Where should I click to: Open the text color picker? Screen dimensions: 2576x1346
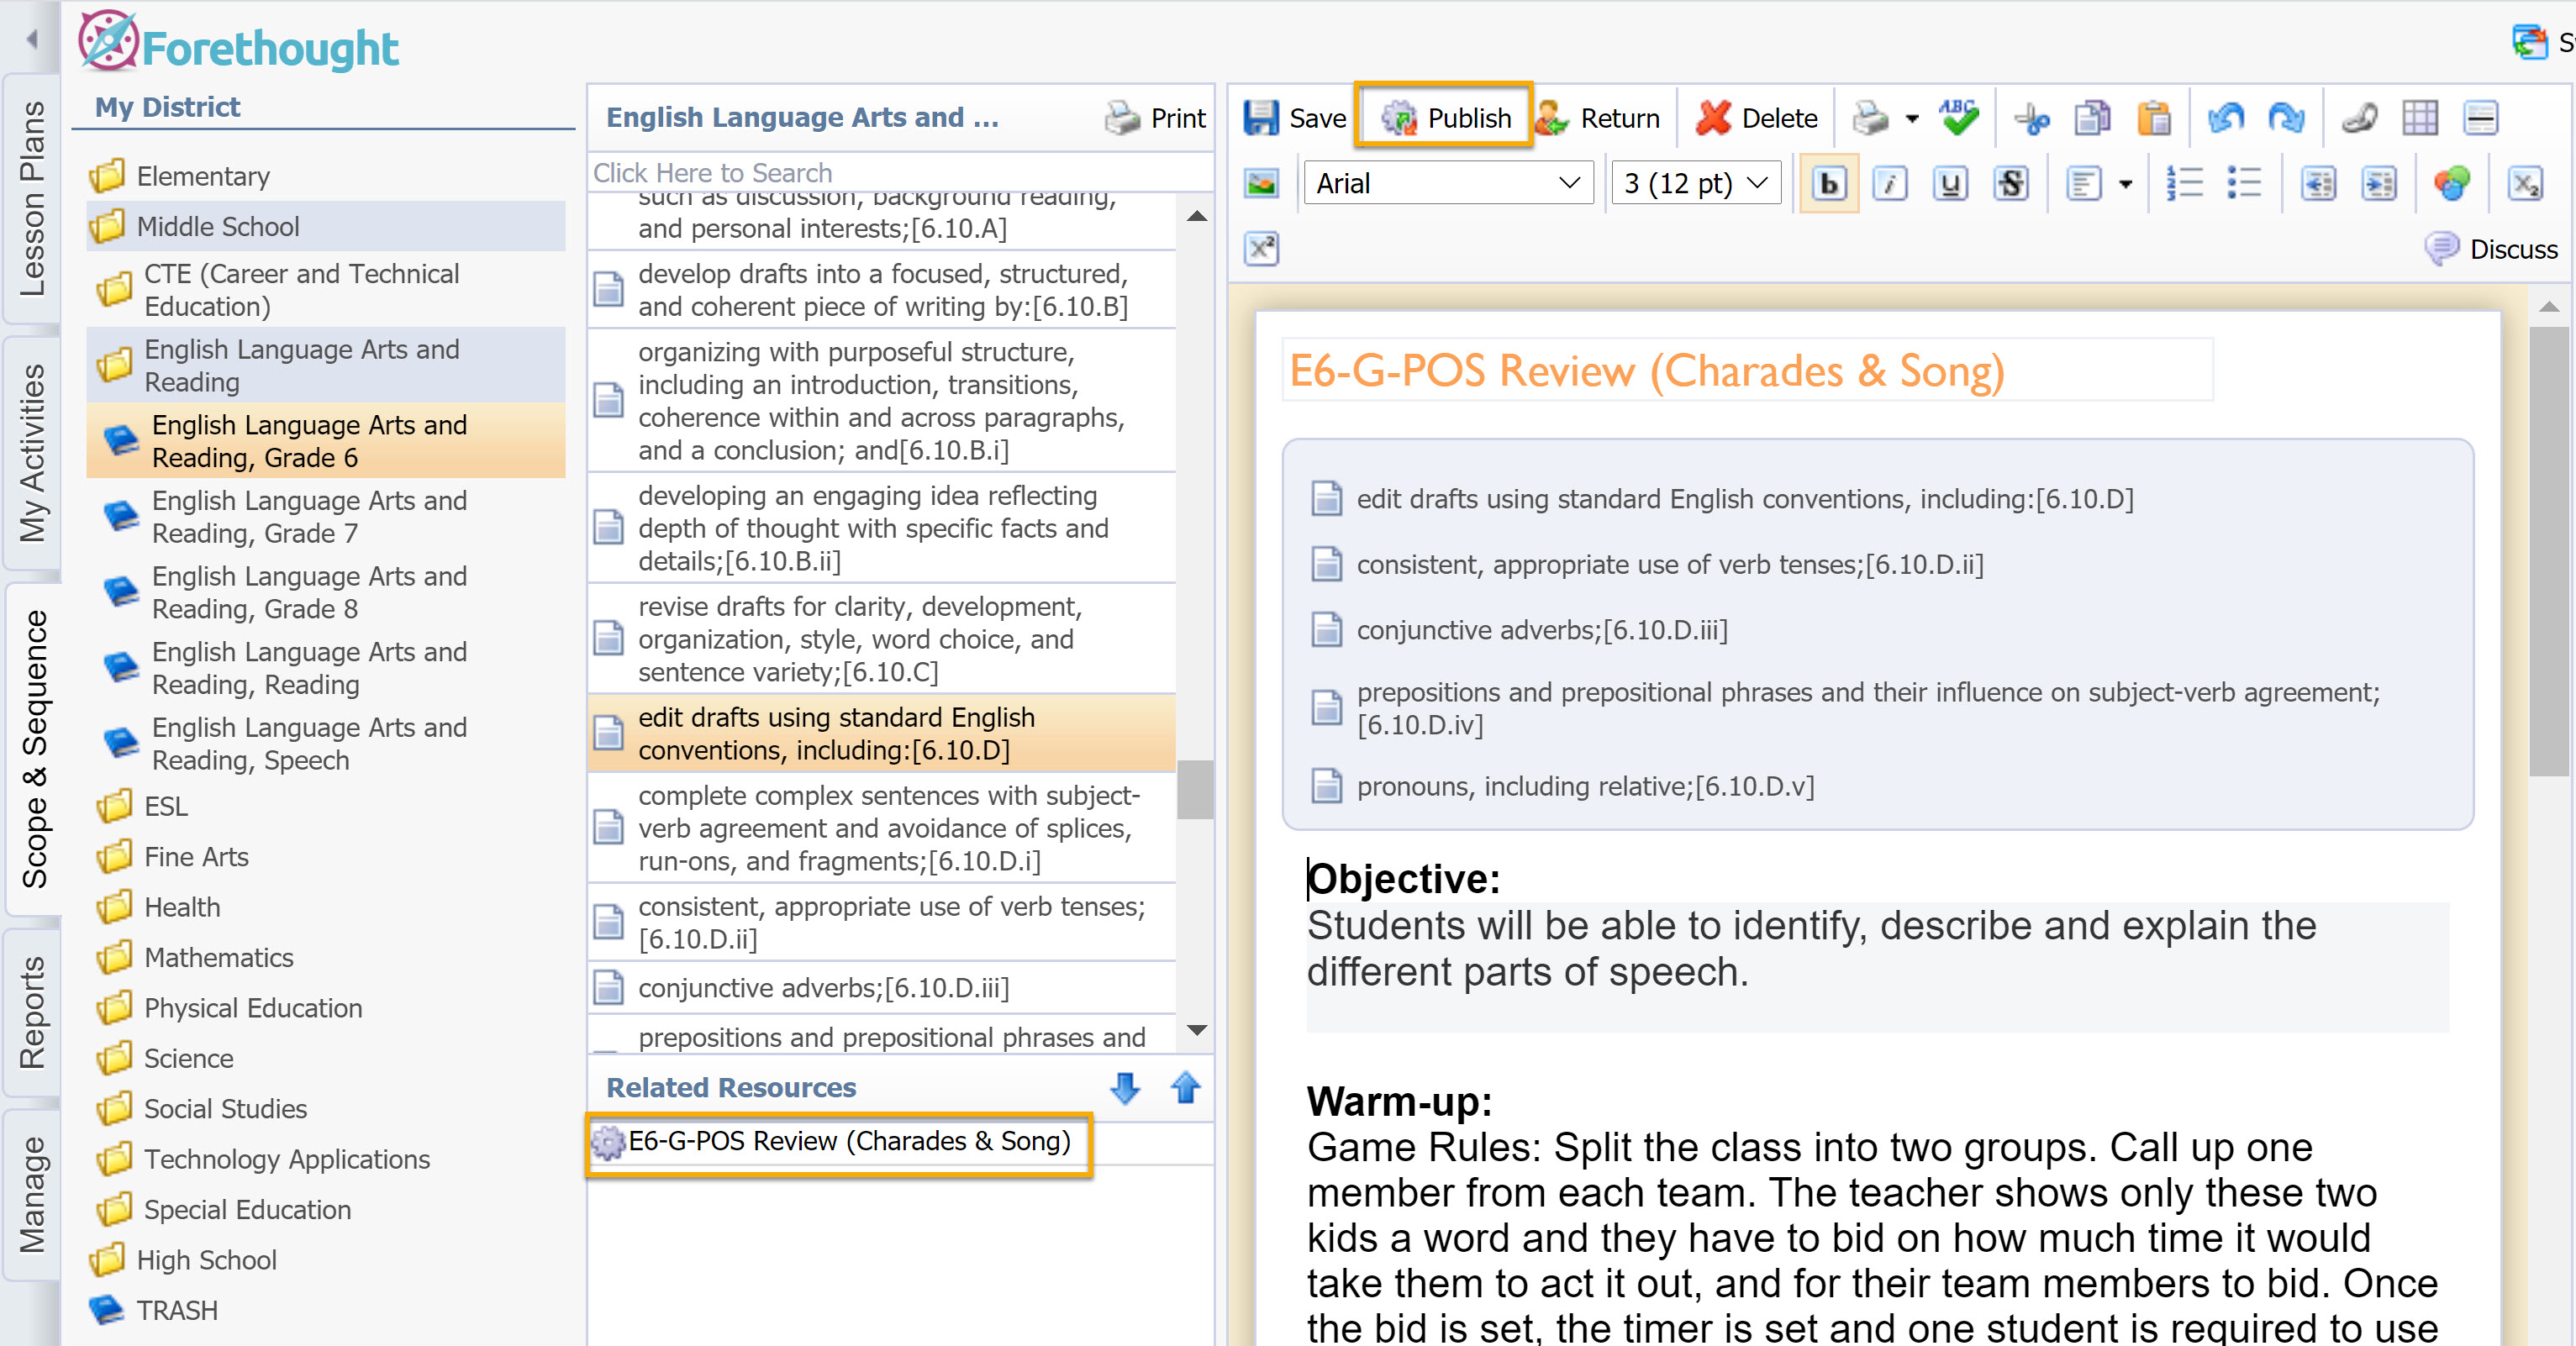(2452, 184)
